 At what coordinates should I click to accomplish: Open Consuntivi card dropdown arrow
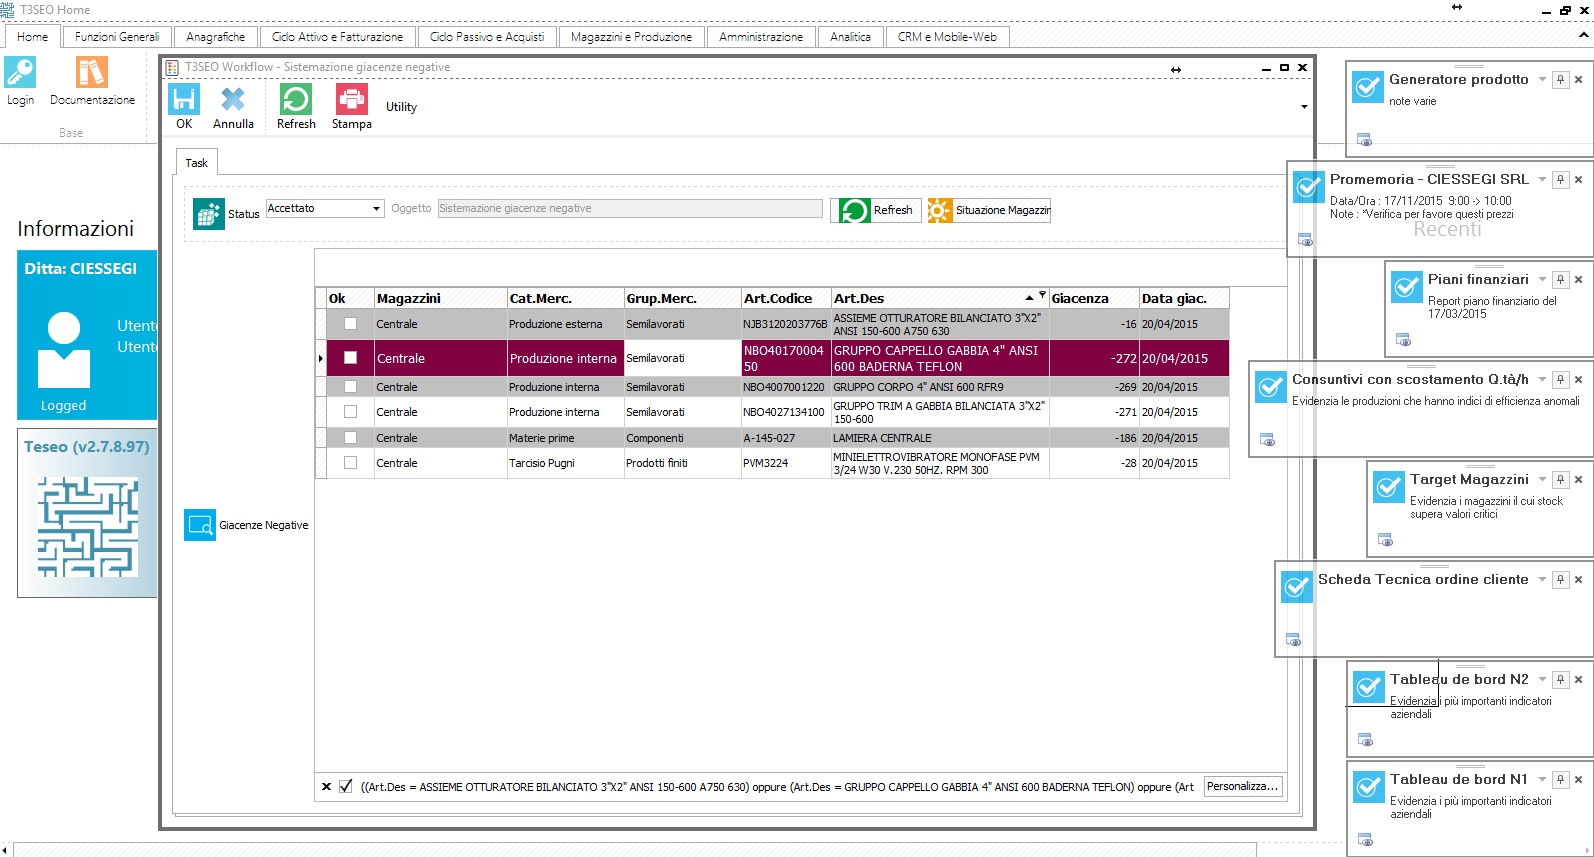(x=1542, y=380)
